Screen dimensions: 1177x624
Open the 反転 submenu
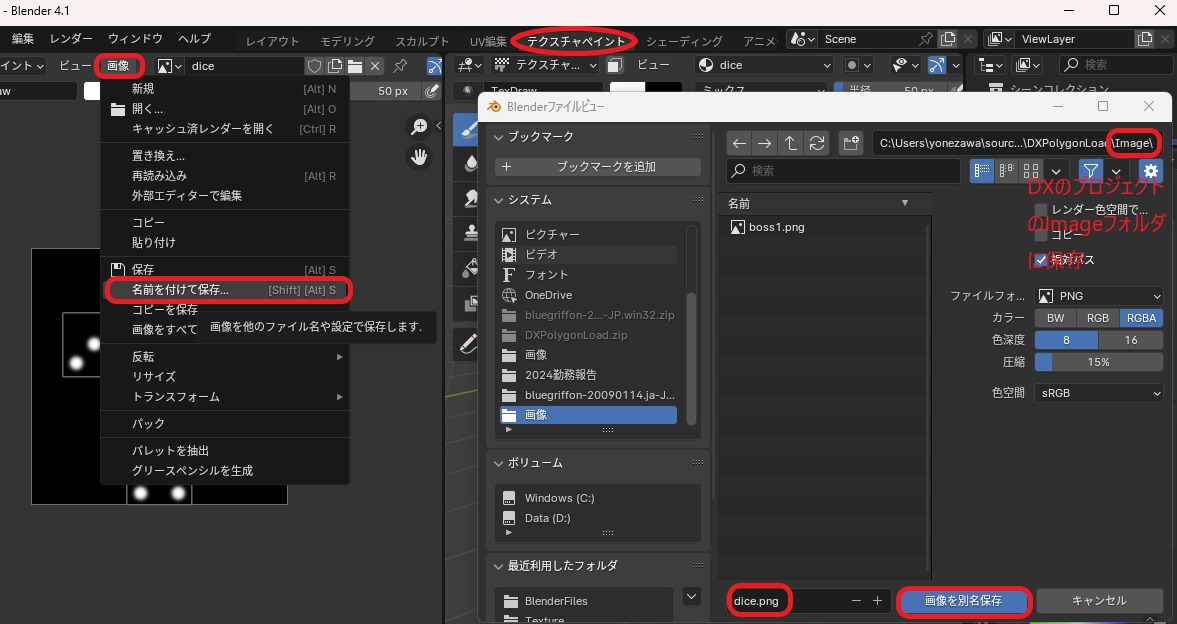[x=225, y=357]
